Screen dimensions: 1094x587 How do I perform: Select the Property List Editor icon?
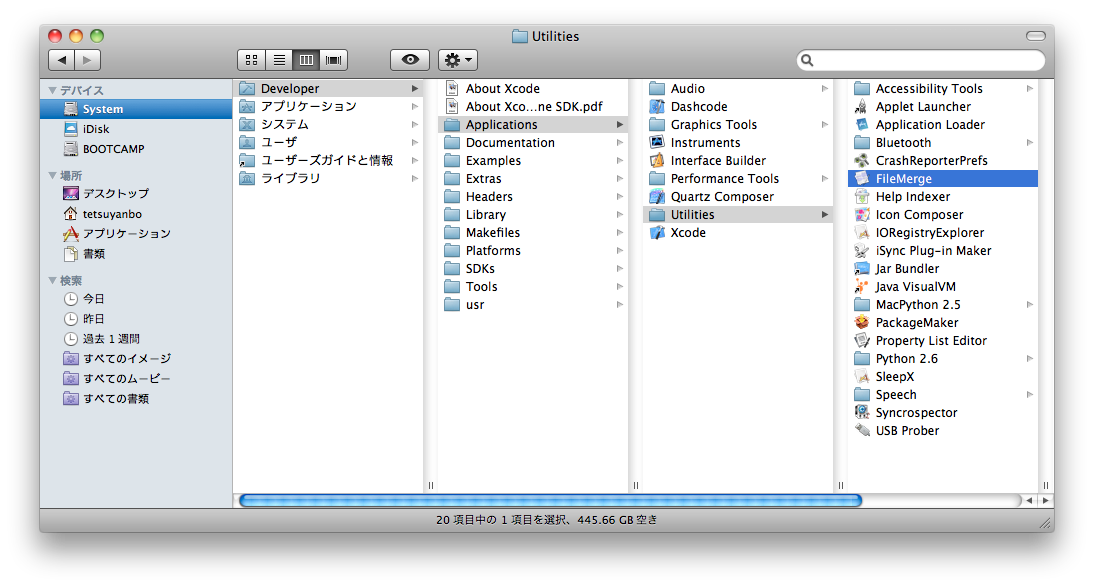862,341
